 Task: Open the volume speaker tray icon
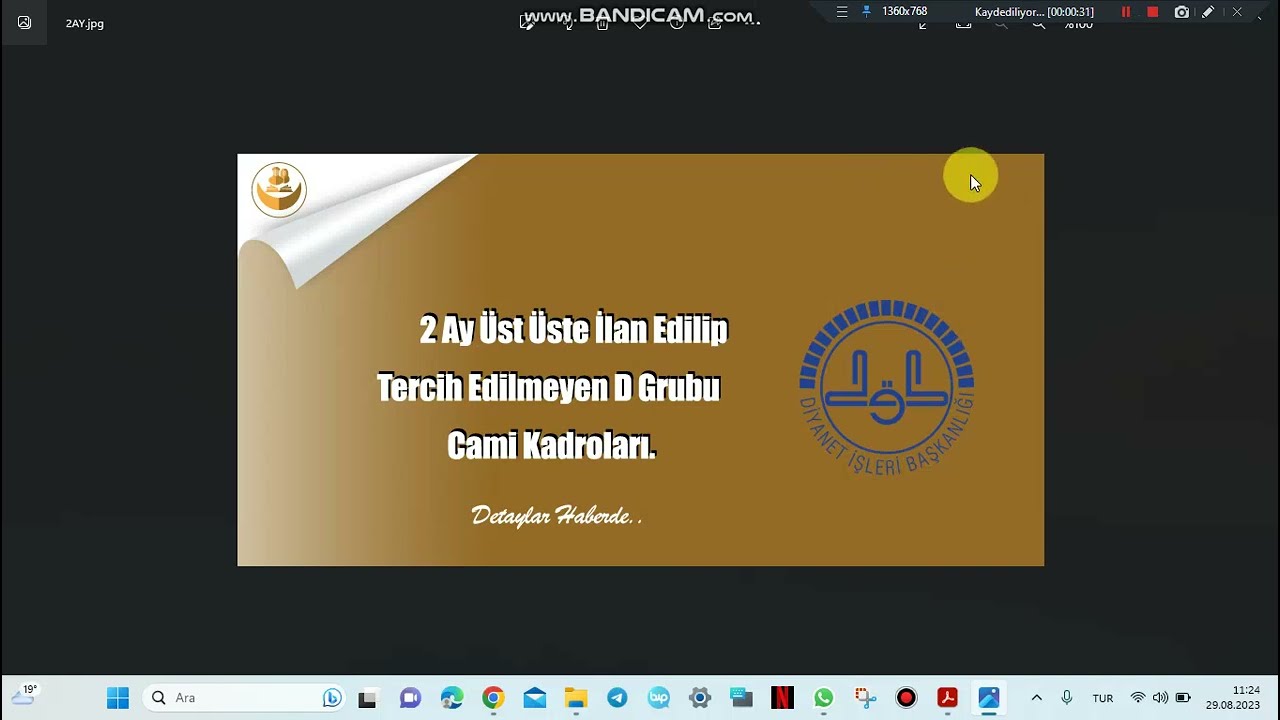tap(1160, 698)
